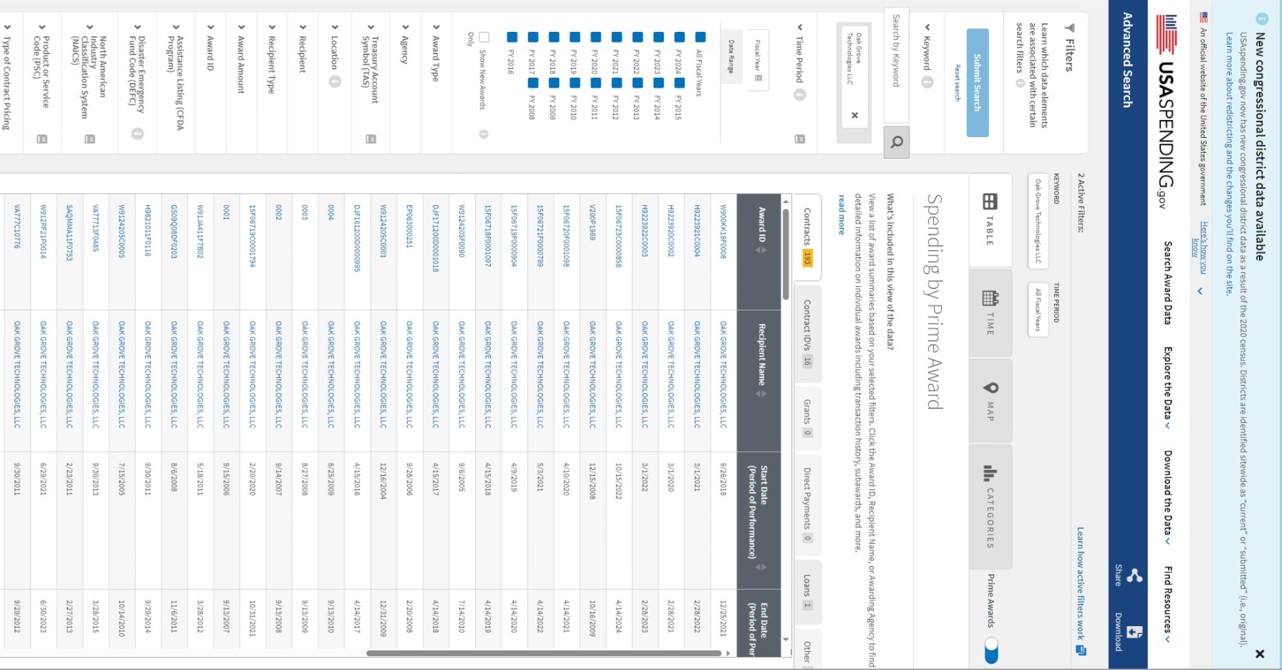Click the keyword search magnifier button
This screenshot has width=1282, height=670.
coord(895,142)
